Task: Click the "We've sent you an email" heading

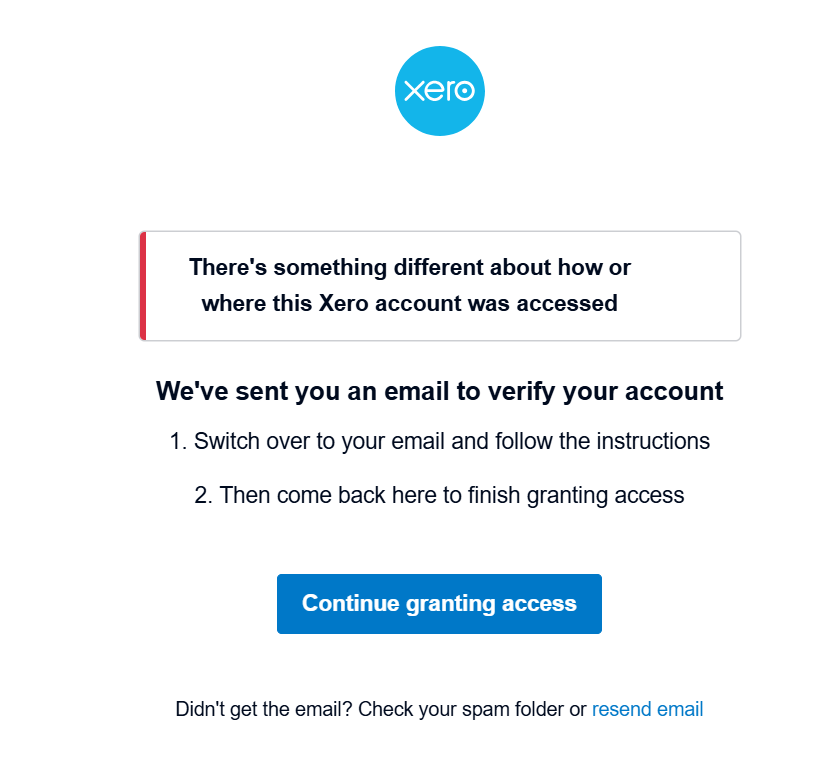Action: [x=439, y=391]
